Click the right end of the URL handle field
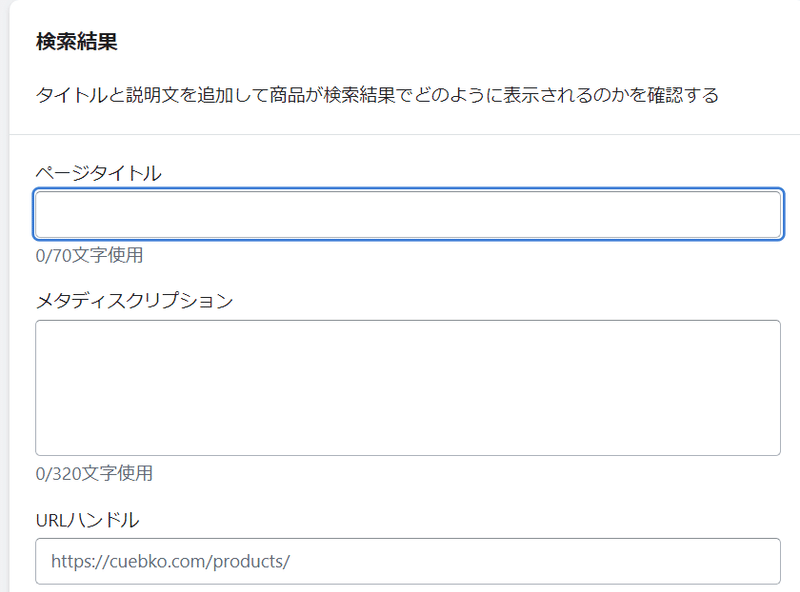The height and width of the screenshot is (592, 800). pos(765,561)
